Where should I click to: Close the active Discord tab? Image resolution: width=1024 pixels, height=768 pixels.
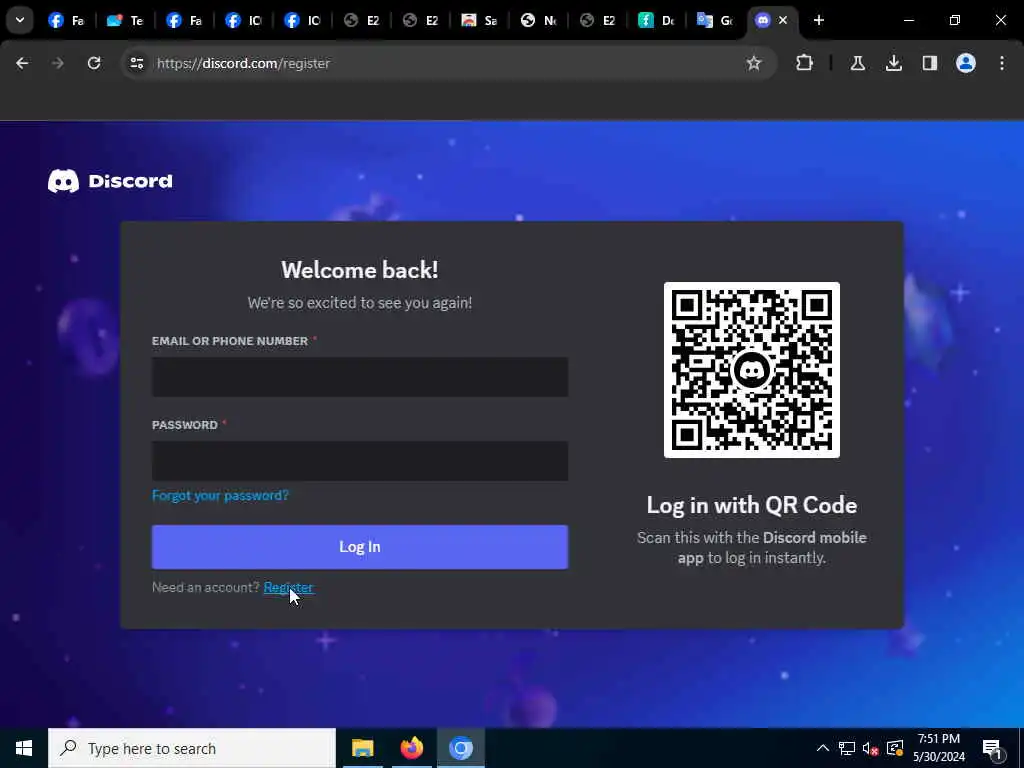[783, 20]
